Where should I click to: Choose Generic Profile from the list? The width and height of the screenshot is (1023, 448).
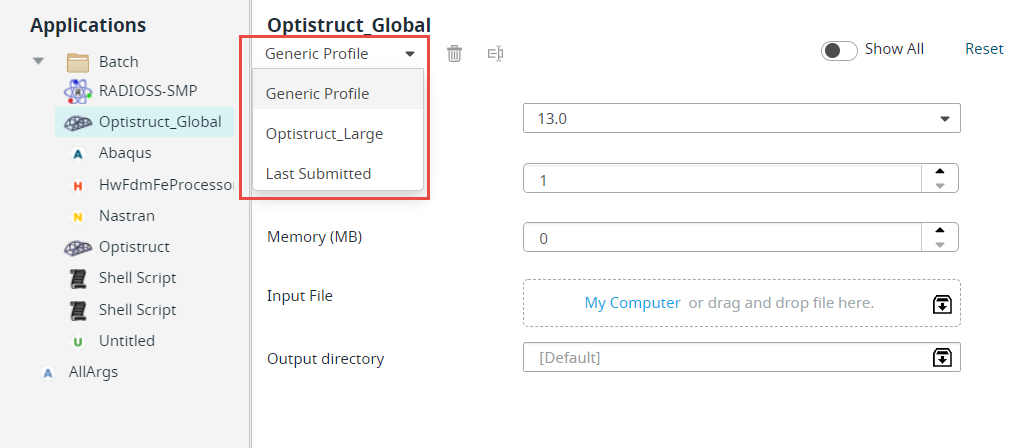pos(338,94)
